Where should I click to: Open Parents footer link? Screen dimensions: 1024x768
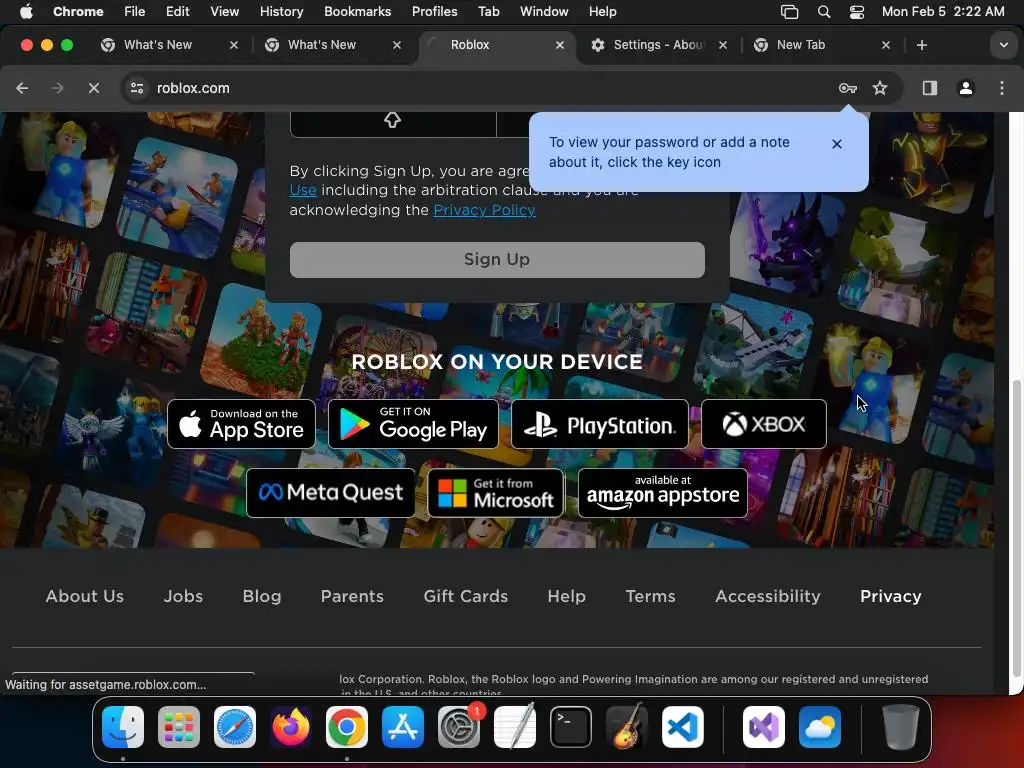[x=352, y=596]
